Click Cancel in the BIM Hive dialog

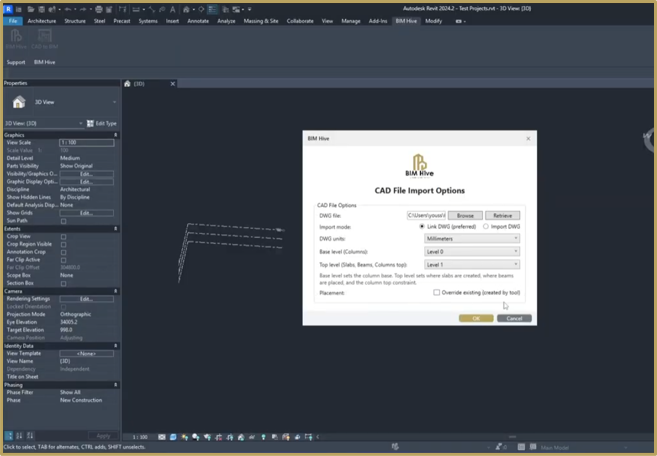514,318
